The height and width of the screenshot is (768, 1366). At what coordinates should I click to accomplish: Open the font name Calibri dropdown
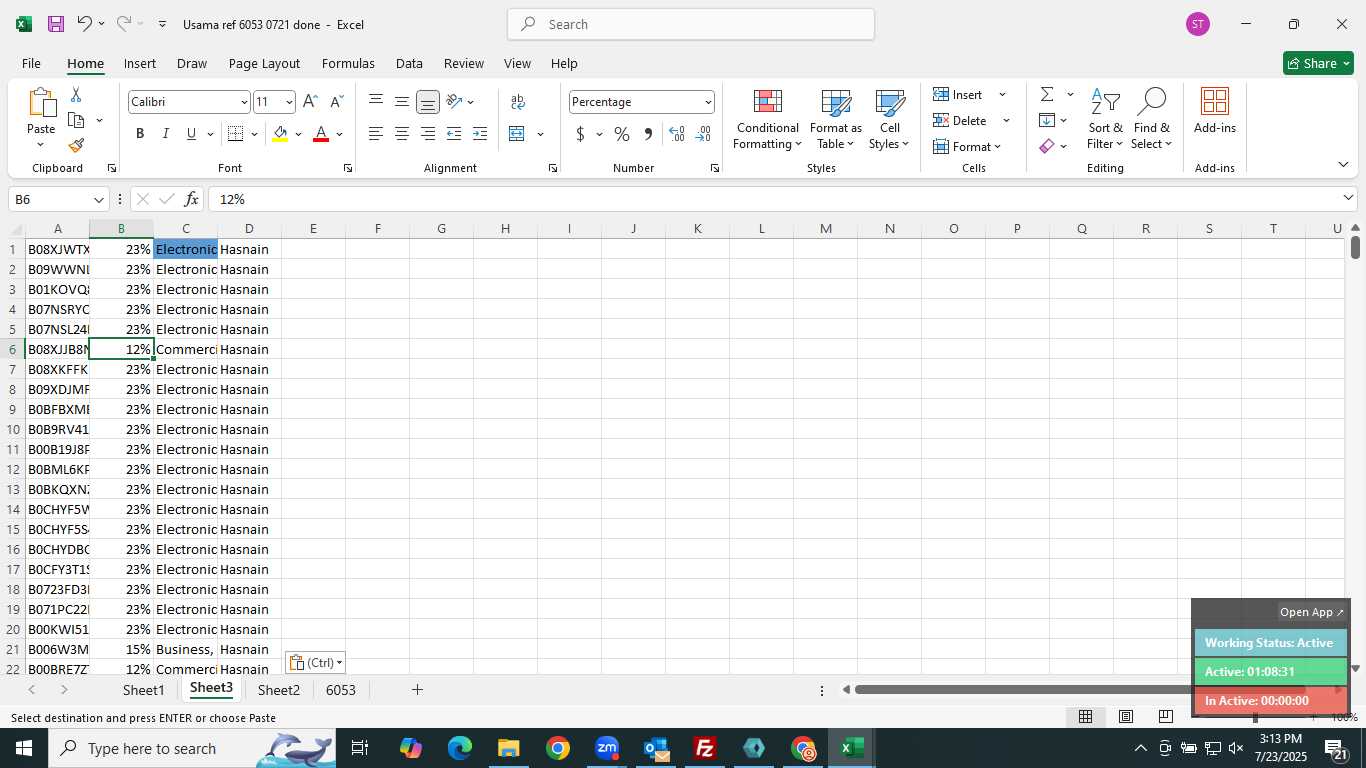click(x=243, y=102)
